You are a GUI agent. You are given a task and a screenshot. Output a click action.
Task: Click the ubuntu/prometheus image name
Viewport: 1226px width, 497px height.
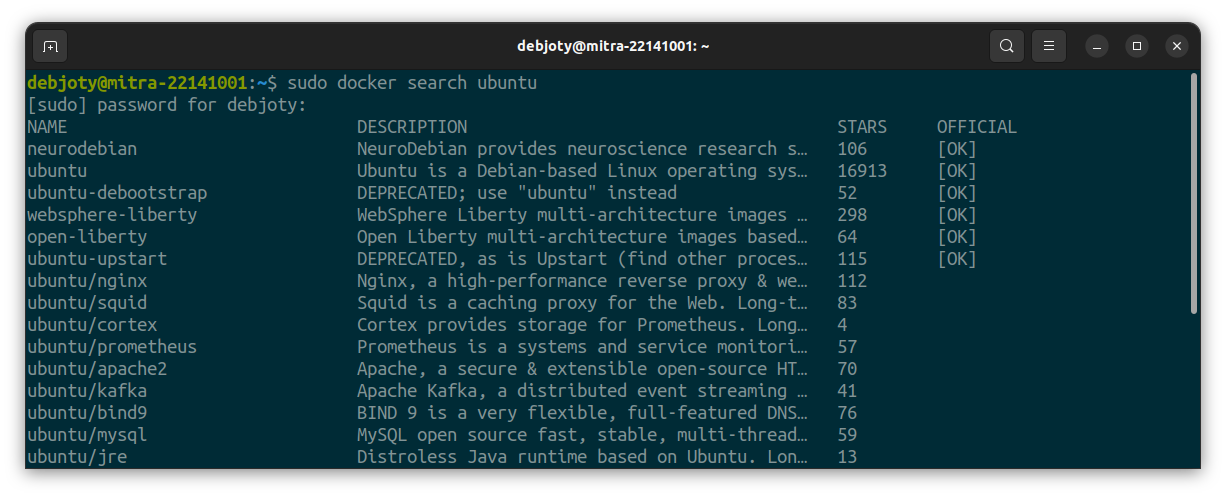point(112,347)
